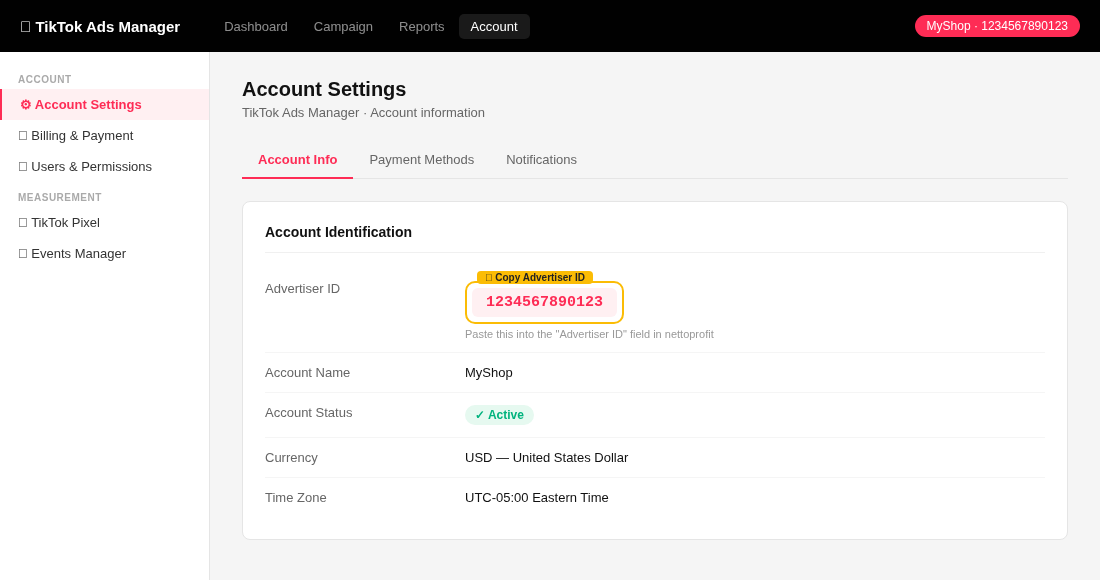The width and height of the screenshot is (1100, 580).
Task: Open the Reports nav item
Action: [422, 27]
